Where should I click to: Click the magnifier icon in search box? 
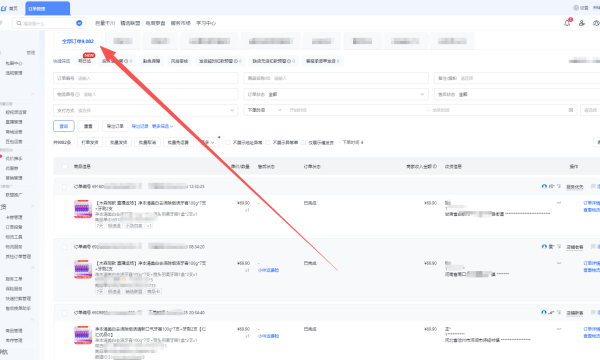click(x=19, y=23)
